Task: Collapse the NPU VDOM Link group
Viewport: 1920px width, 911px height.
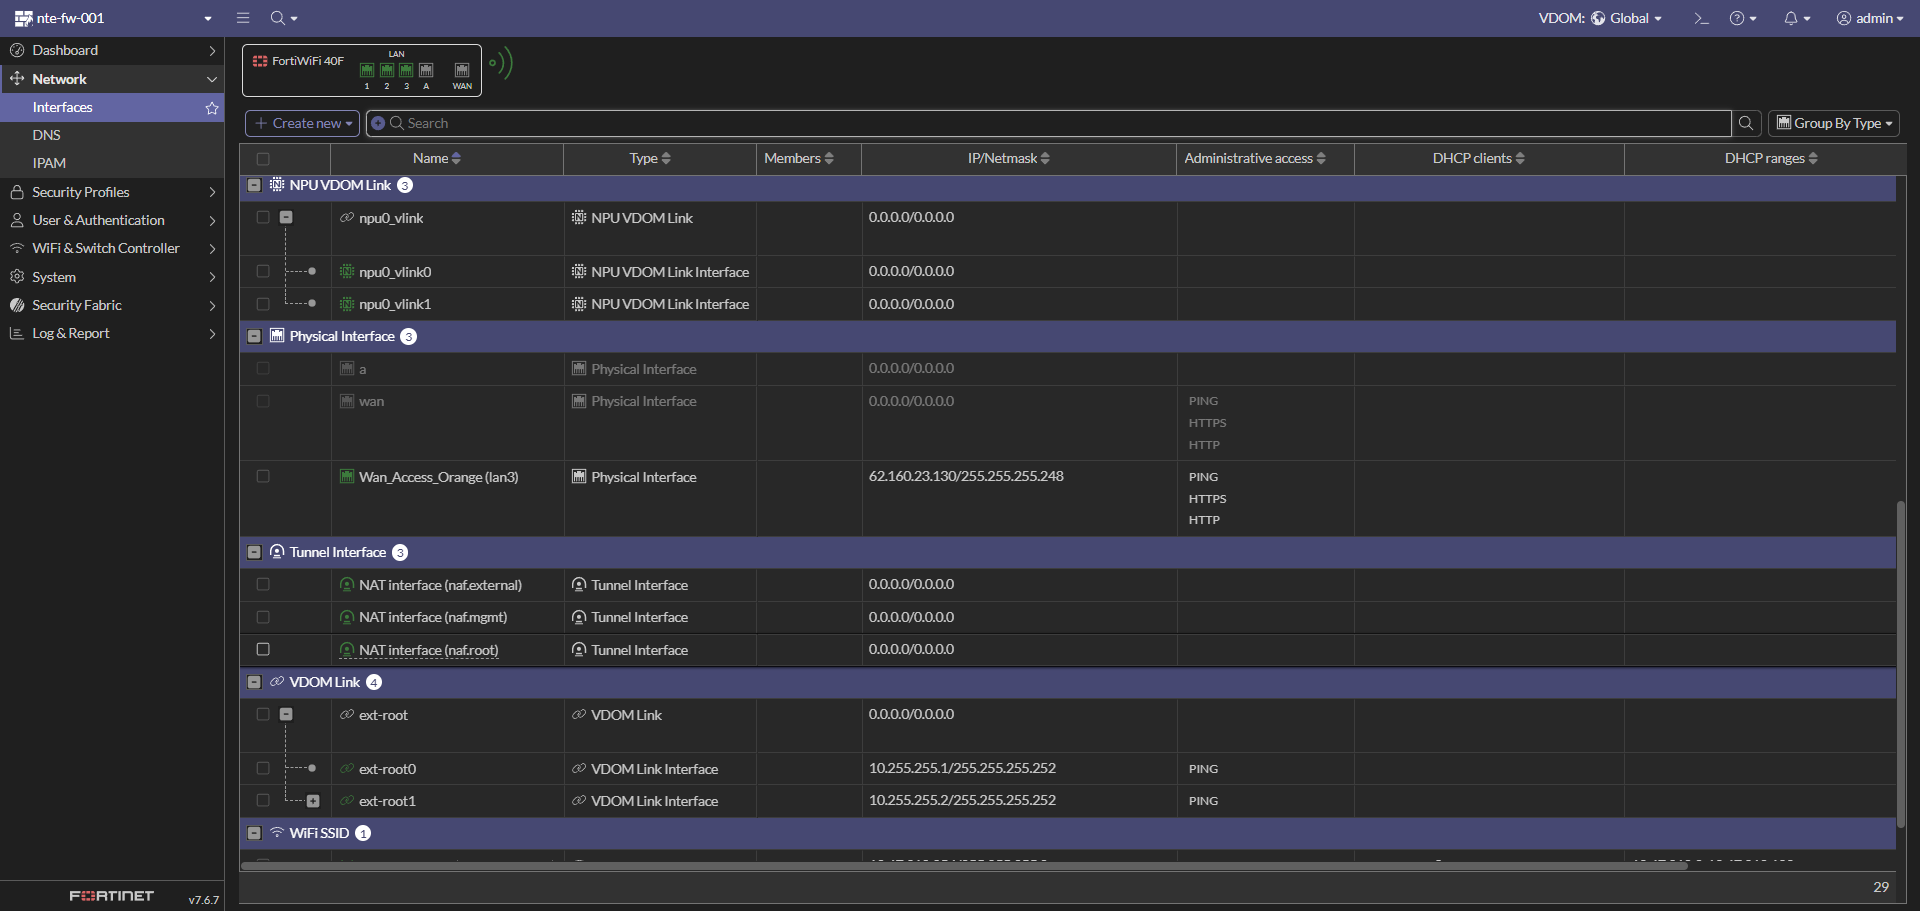Action: click(254, 185)
